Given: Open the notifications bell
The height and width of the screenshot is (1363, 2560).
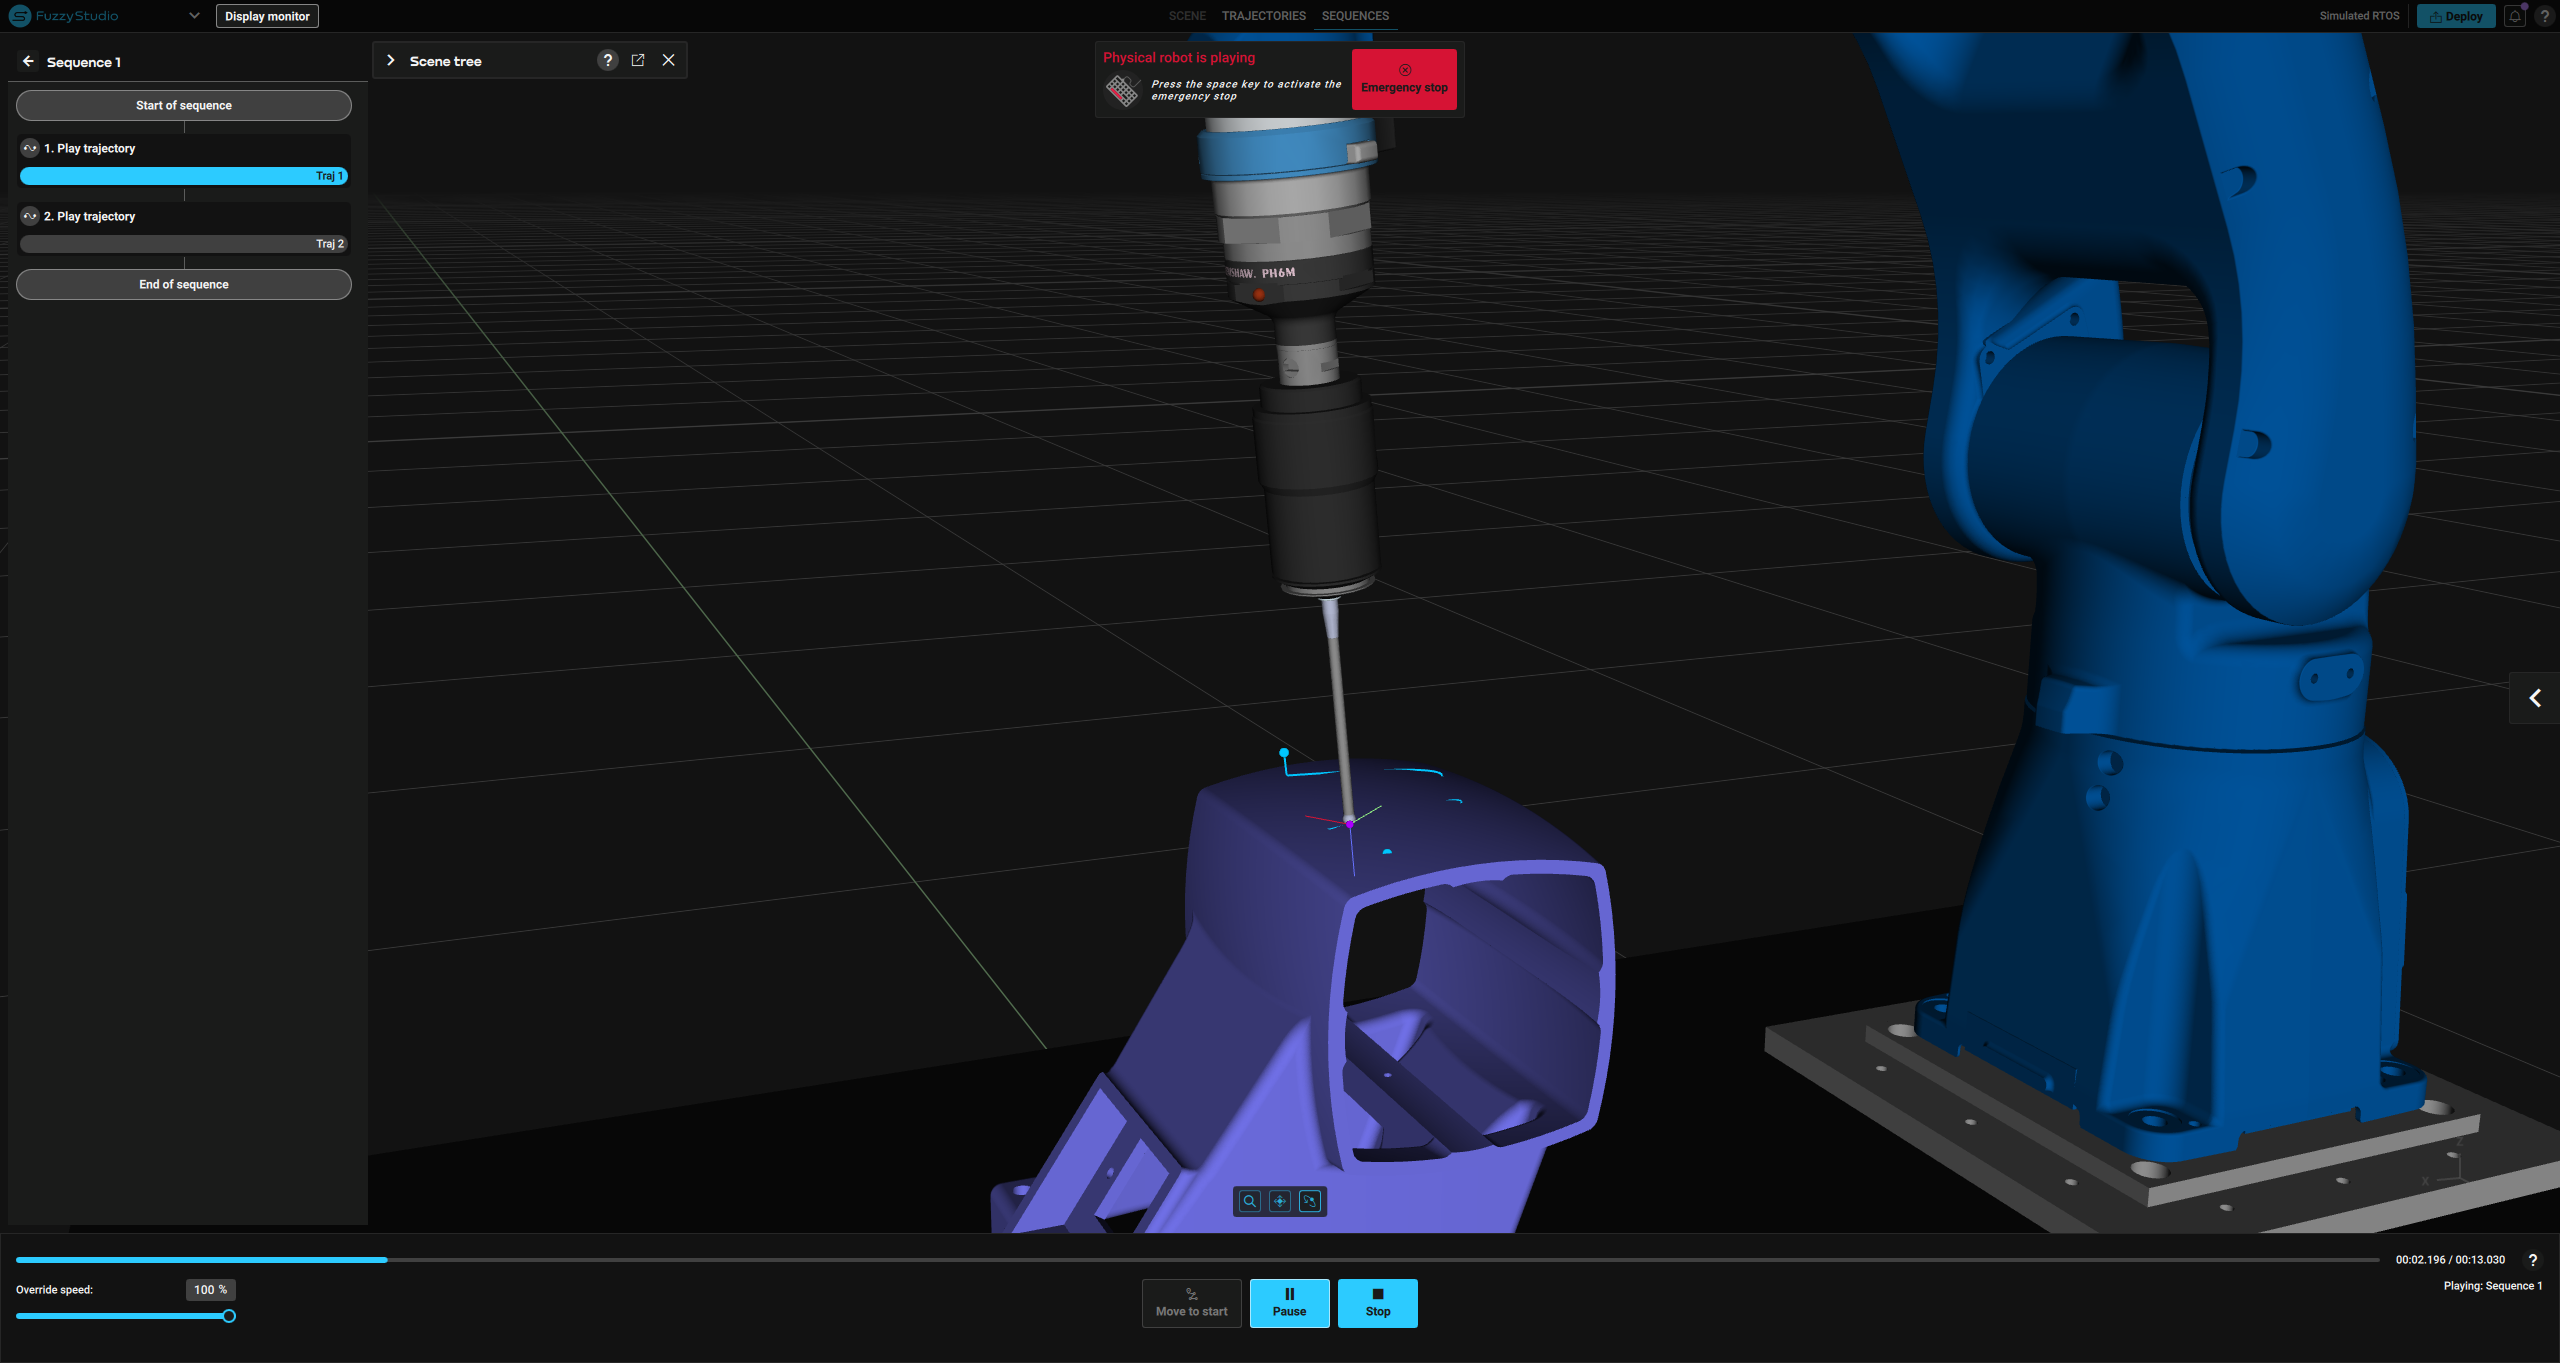Looking at the screenshot, I should pos(2515,16).
